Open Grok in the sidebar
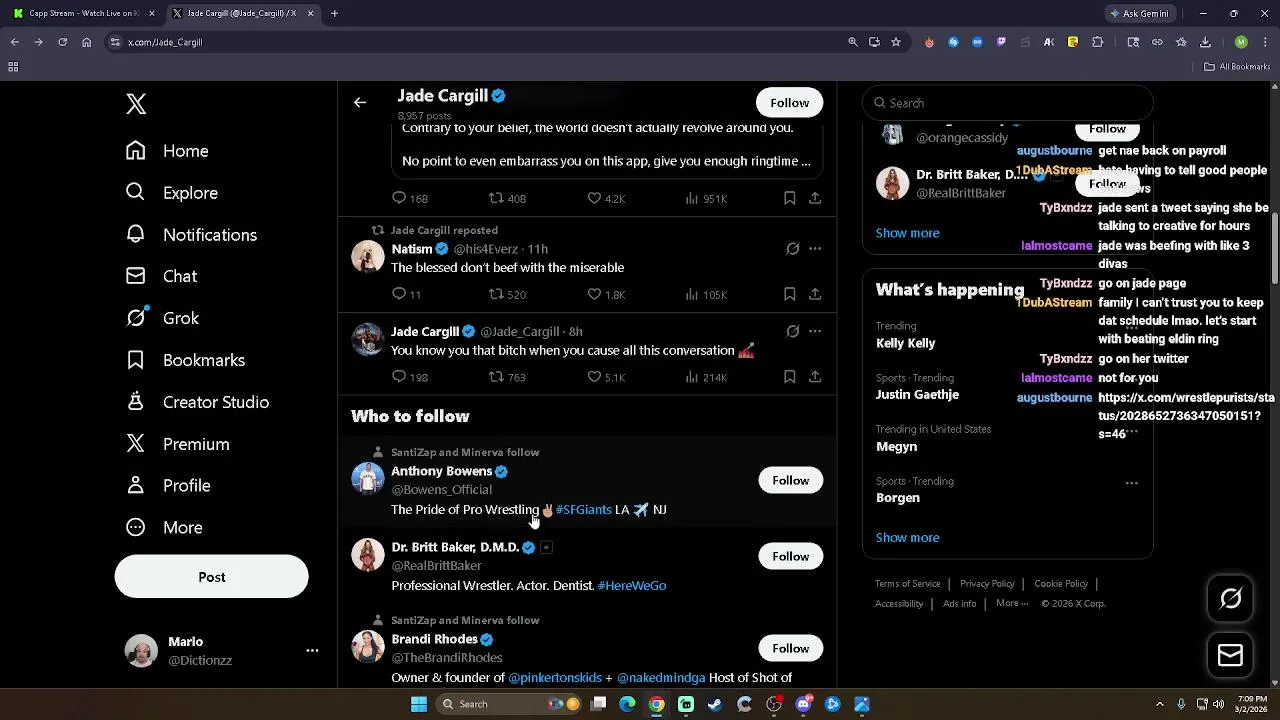 click(162, 318)
